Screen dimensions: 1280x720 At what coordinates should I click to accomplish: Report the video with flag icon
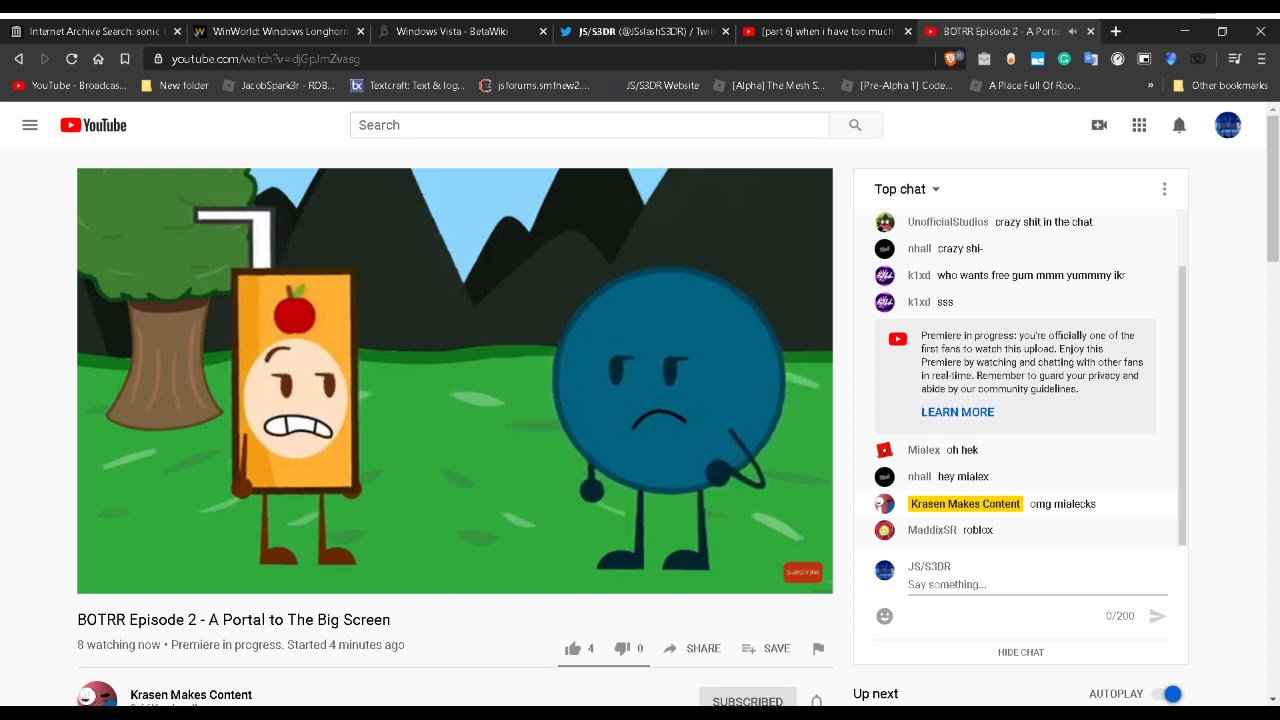click(818, 648)
